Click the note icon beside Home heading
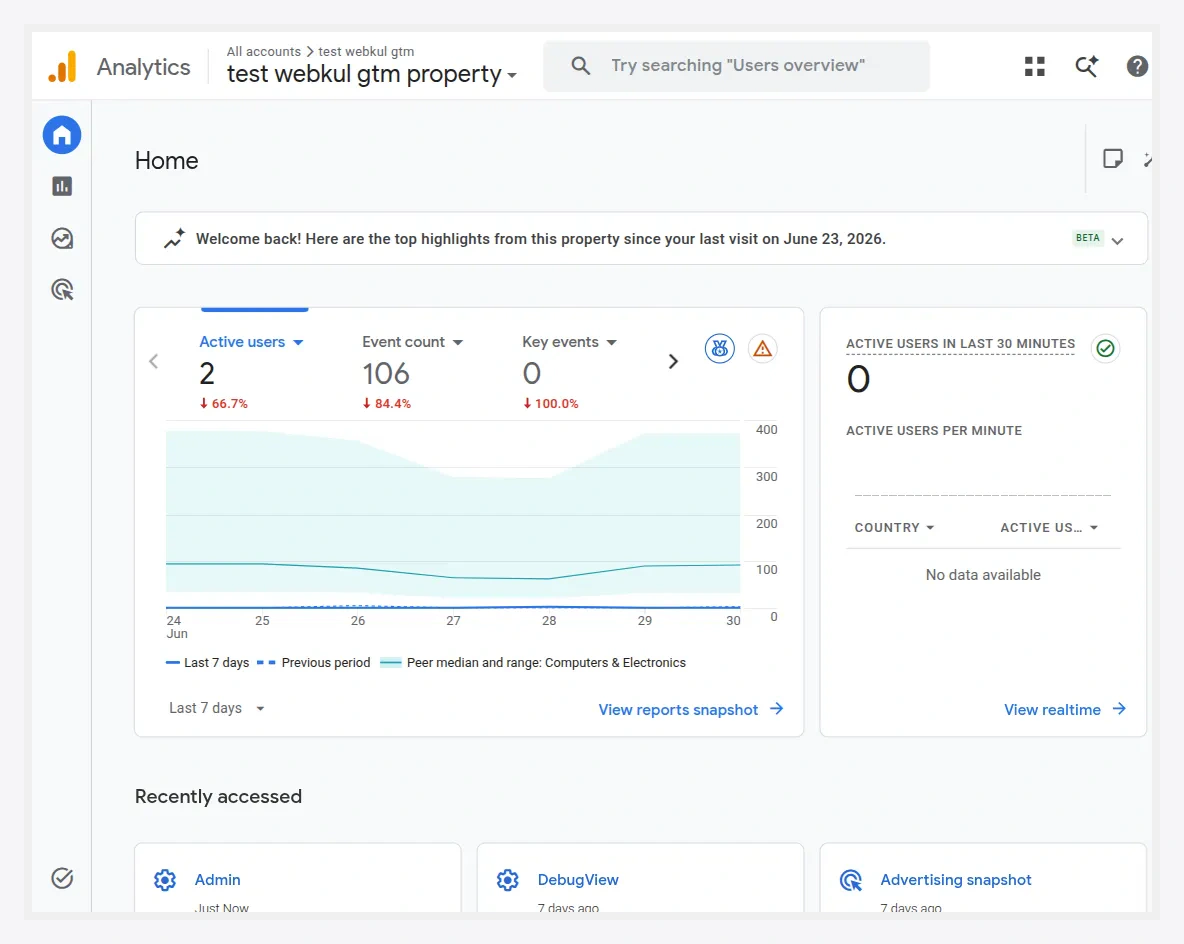The image size is (1184, 944). click(x=1112, y=159)
